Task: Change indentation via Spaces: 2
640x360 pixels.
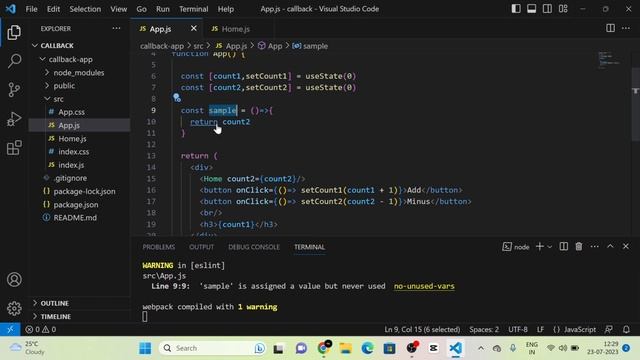Action: coord(484,329)
